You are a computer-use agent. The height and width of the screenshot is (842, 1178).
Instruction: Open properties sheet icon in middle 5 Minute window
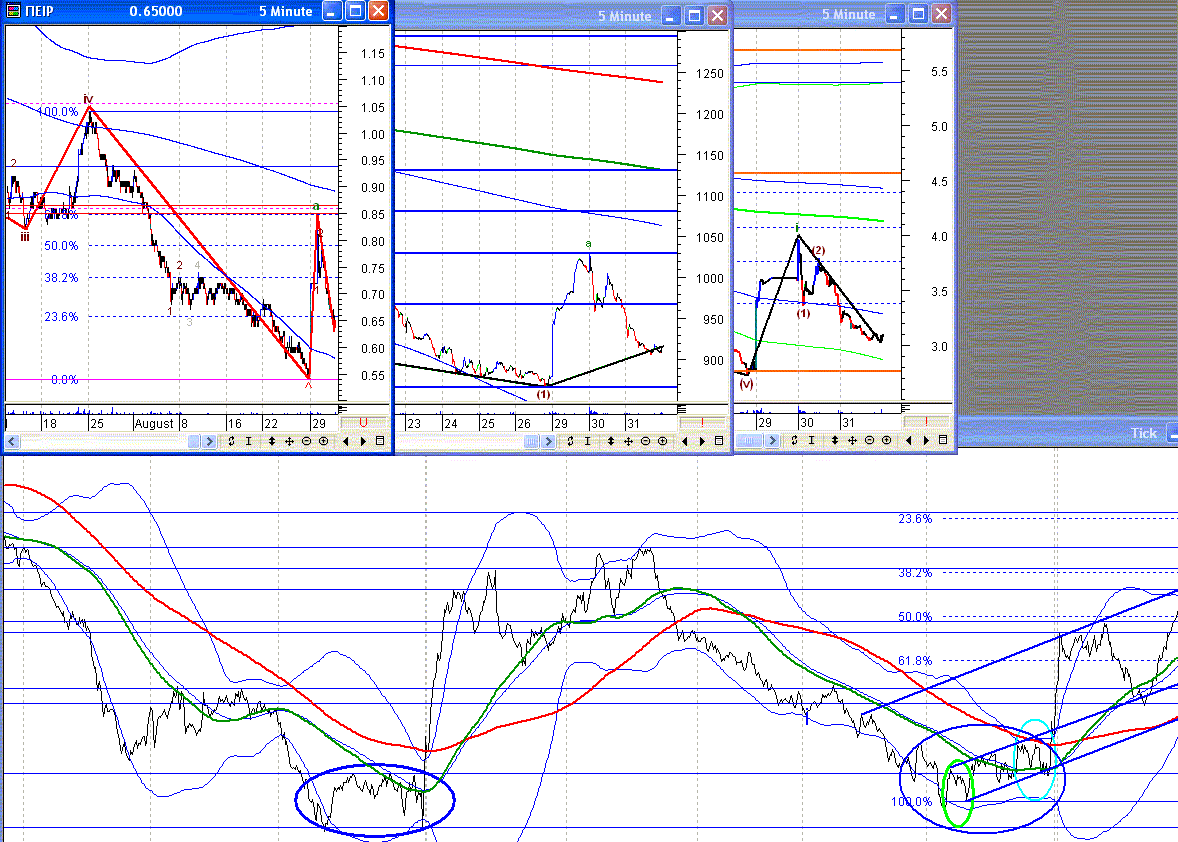point(718,441)
